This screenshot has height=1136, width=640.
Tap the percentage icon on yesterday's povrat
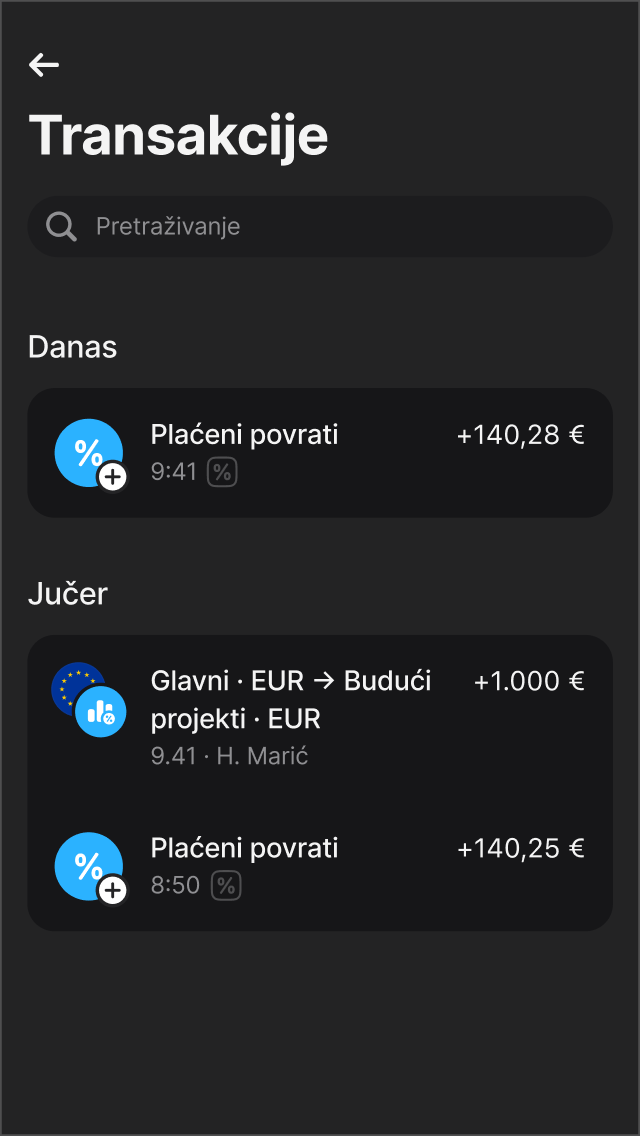[x=89, y=865]
